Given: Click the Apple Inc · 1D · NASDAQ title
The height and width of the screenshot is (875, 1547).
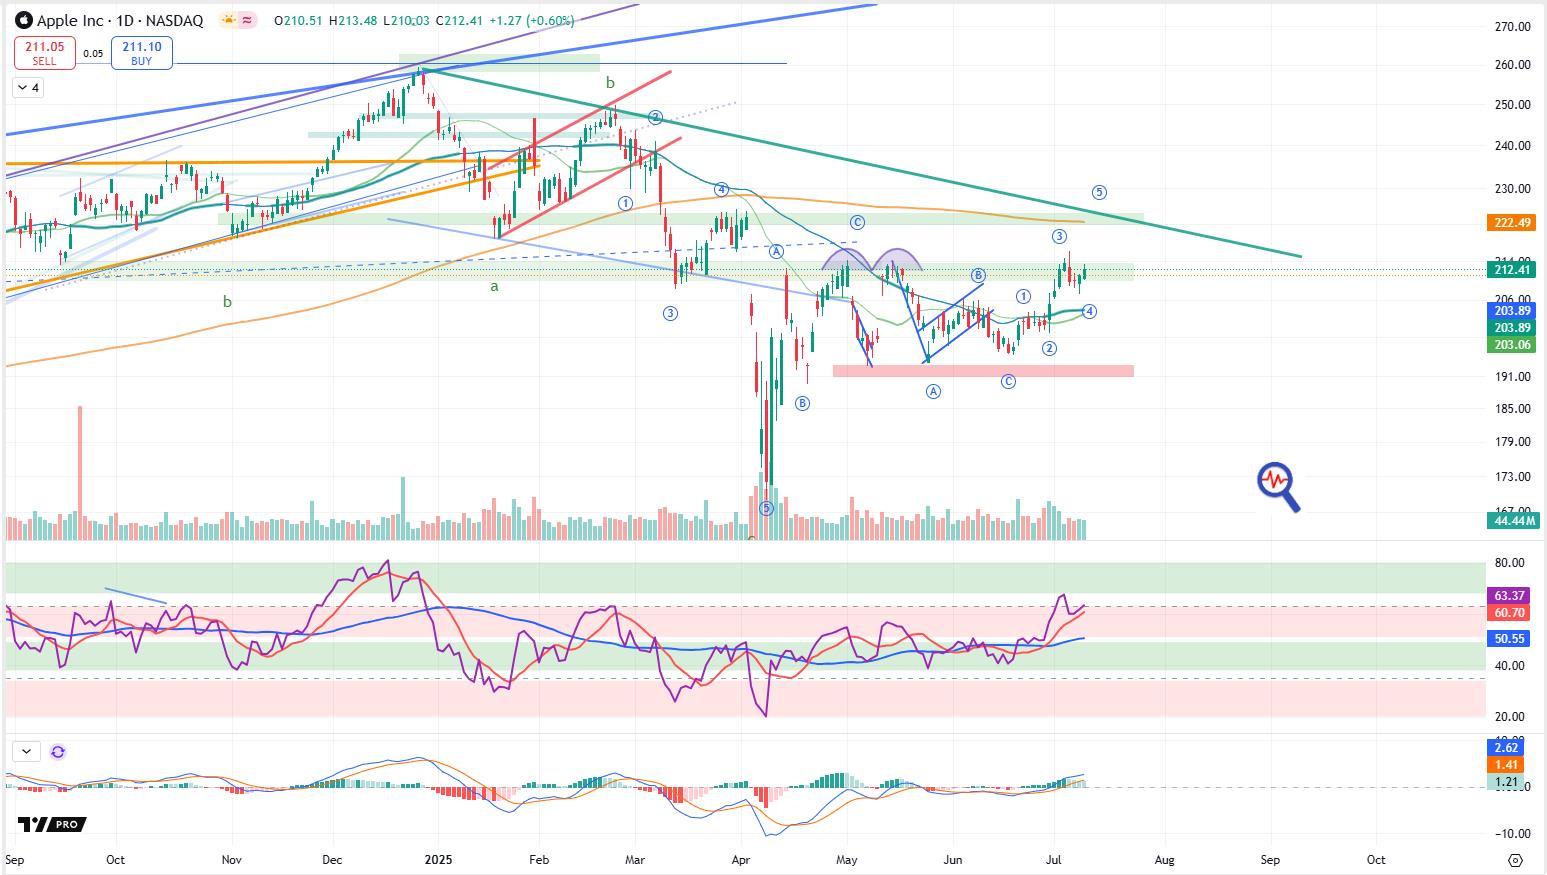Looking at the screenshot, I should click(120, 20).
